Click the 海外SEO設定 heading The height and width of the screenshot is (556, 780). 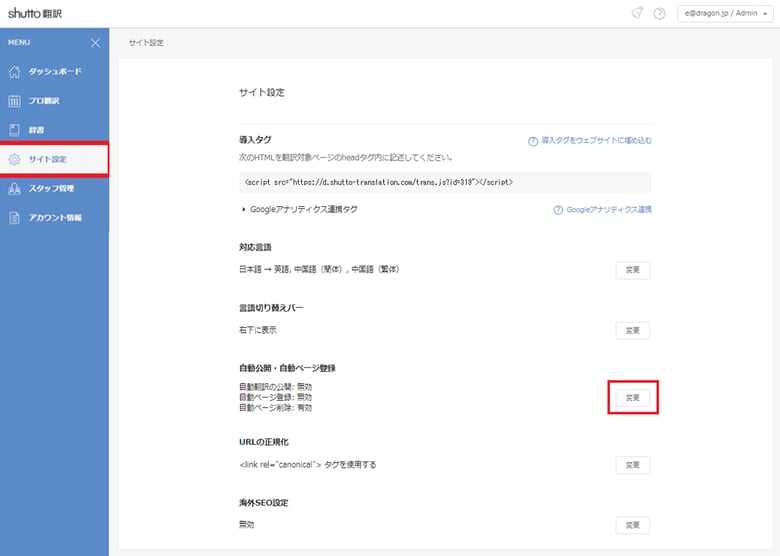264,503
